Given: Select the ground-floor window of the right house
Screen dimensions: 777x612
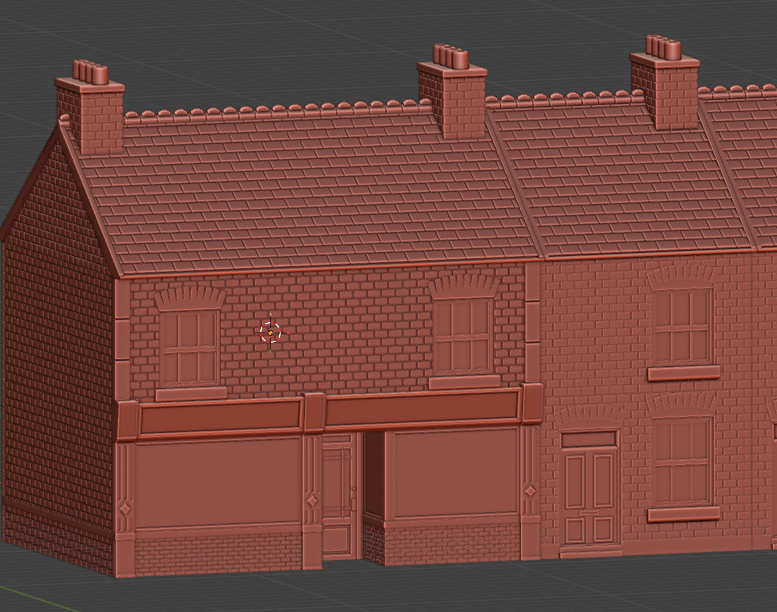Looking at the screenshot, I should click(683, 462).
